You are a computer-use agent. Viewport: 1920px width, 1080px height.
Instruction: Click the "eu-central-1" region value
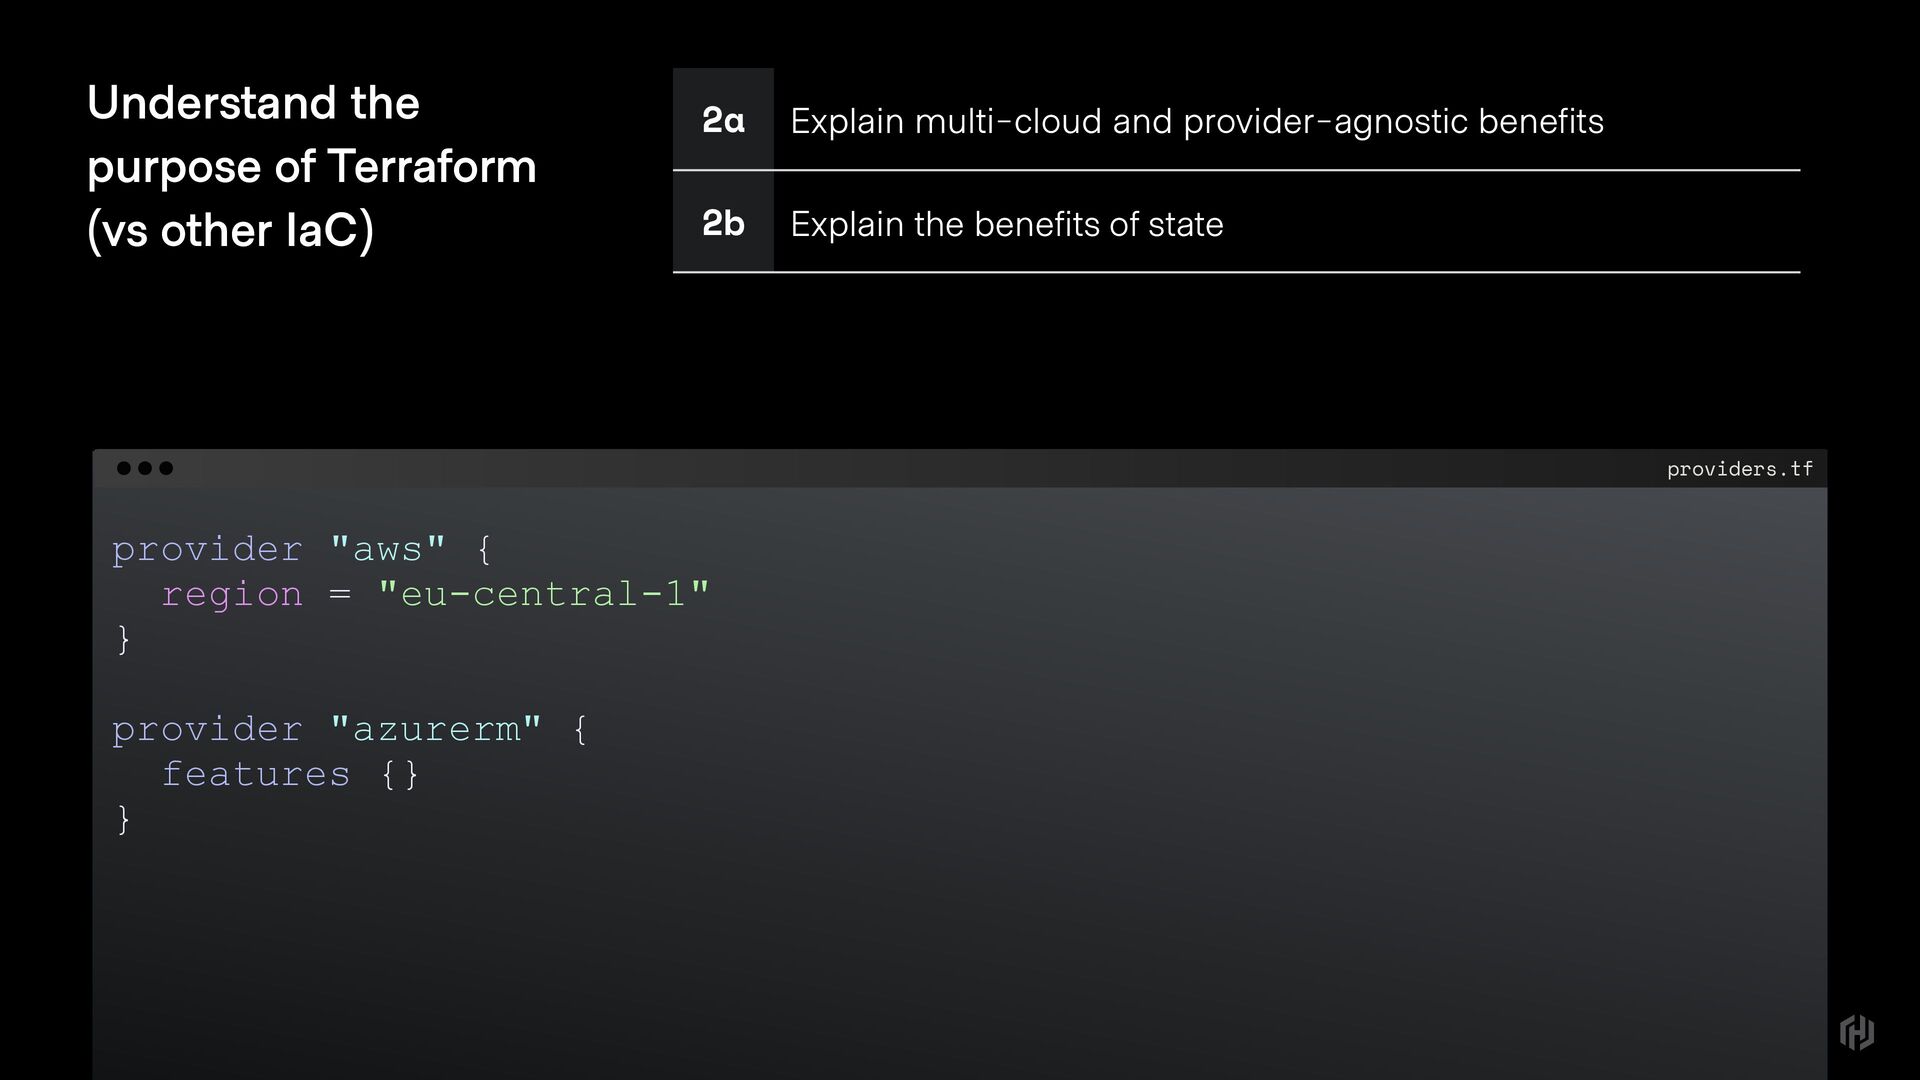tap(544, 594)
